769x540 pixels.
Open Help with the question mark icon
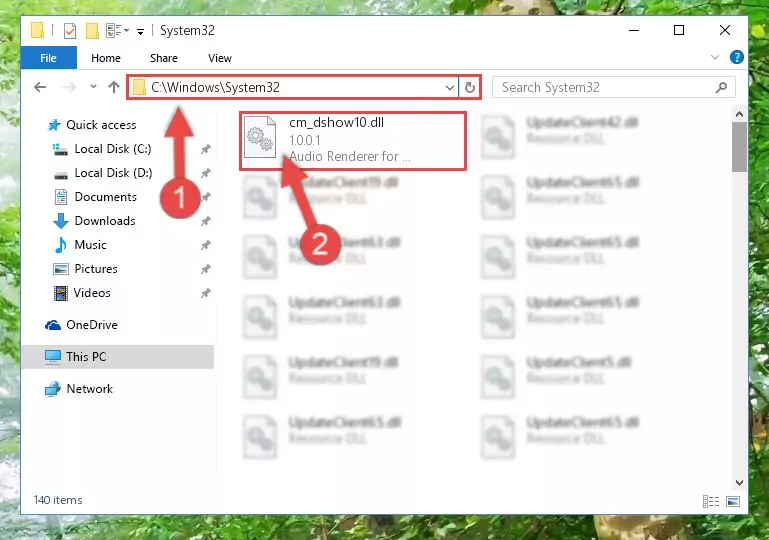pos(736,57)
